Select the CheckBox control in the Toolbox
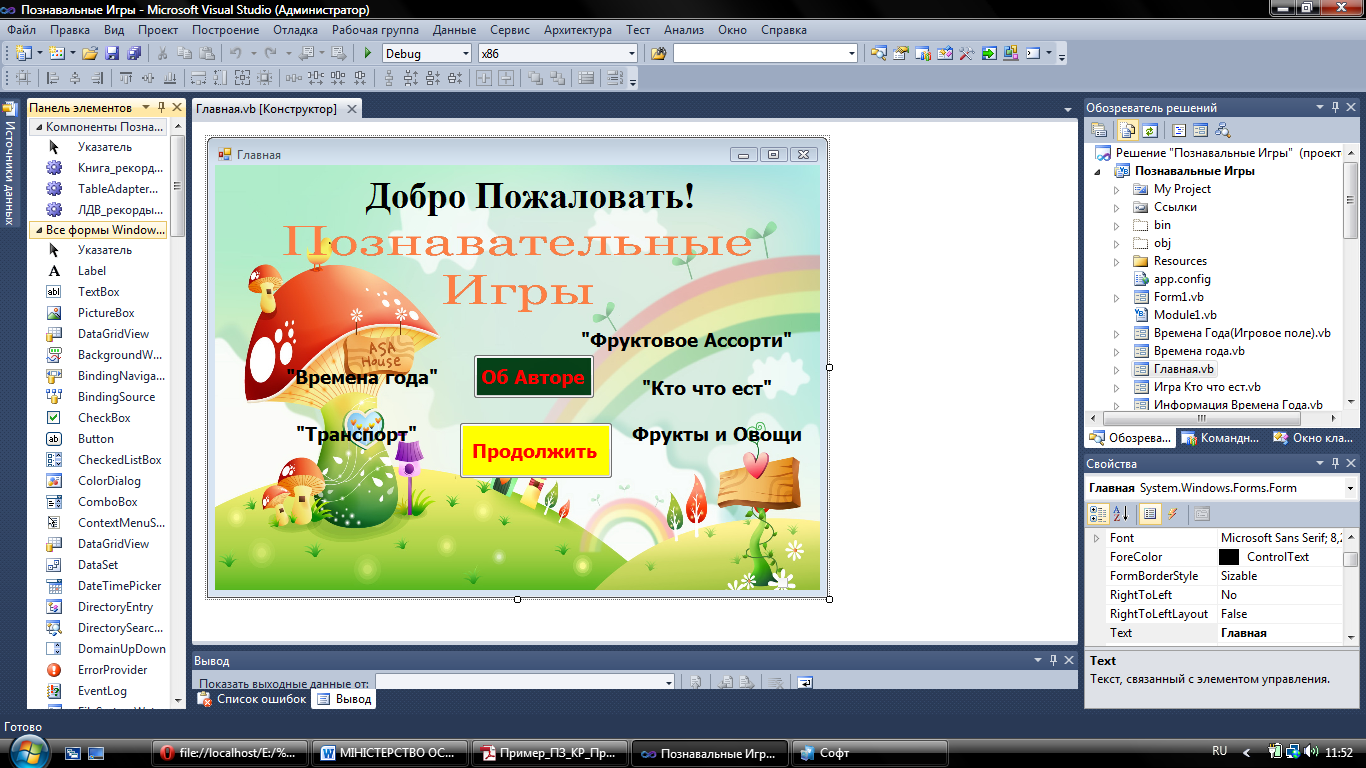This screenshot has width=1366, height=768. pyautogui.click(x=98, y=418)
